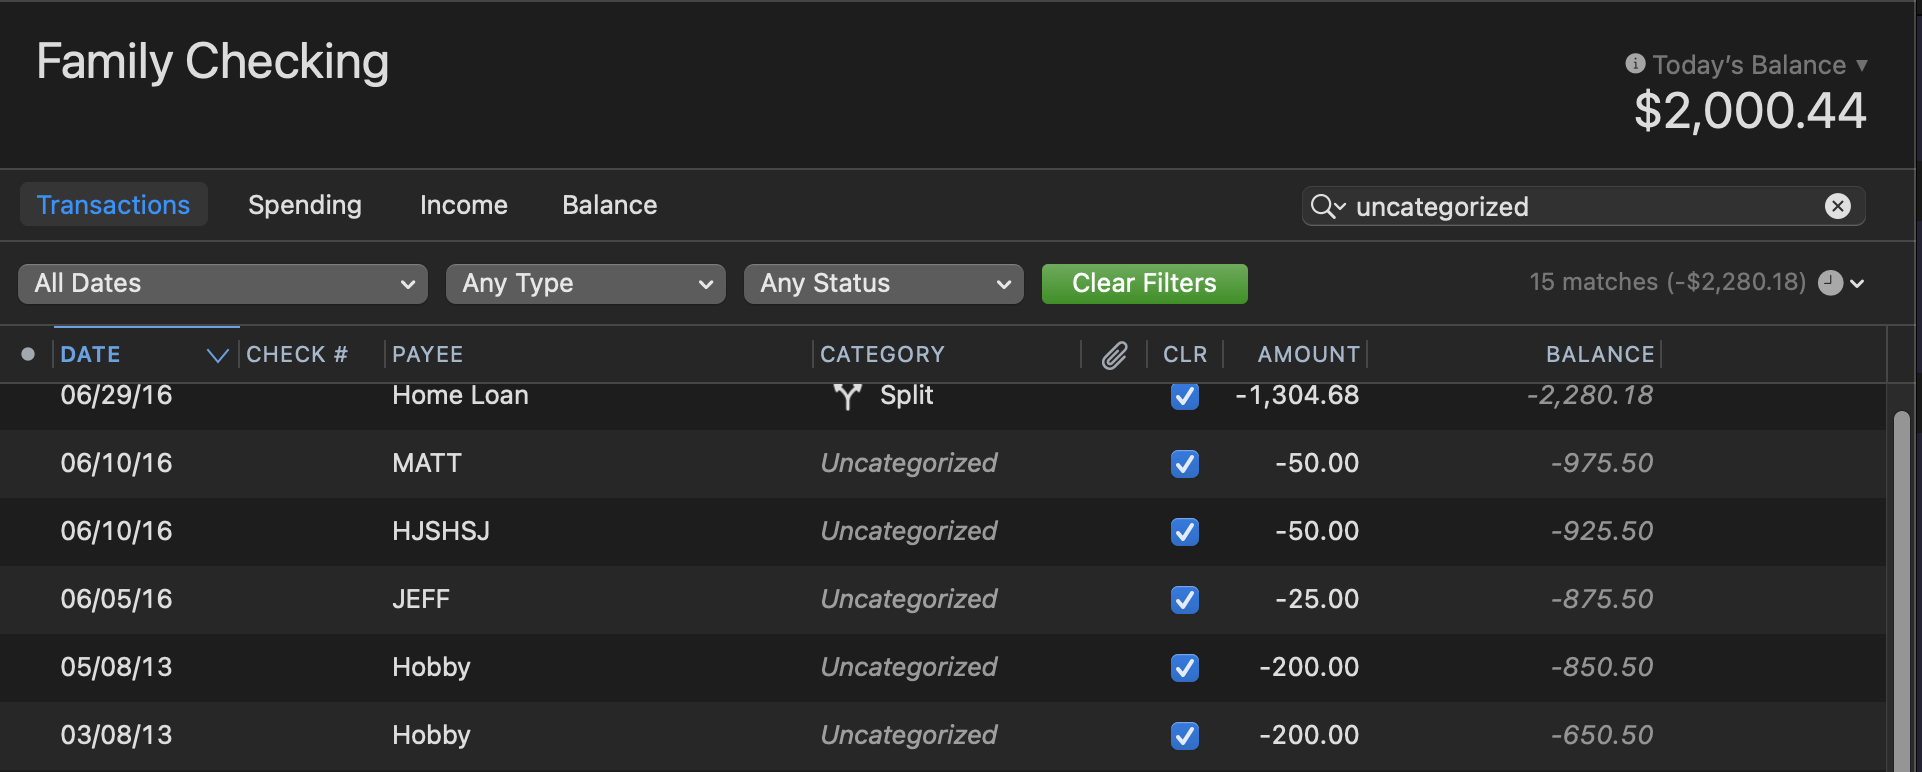Click the split icon on Home Loan
This screenshot has height=772, width=1922.
[x=847, y=396]
